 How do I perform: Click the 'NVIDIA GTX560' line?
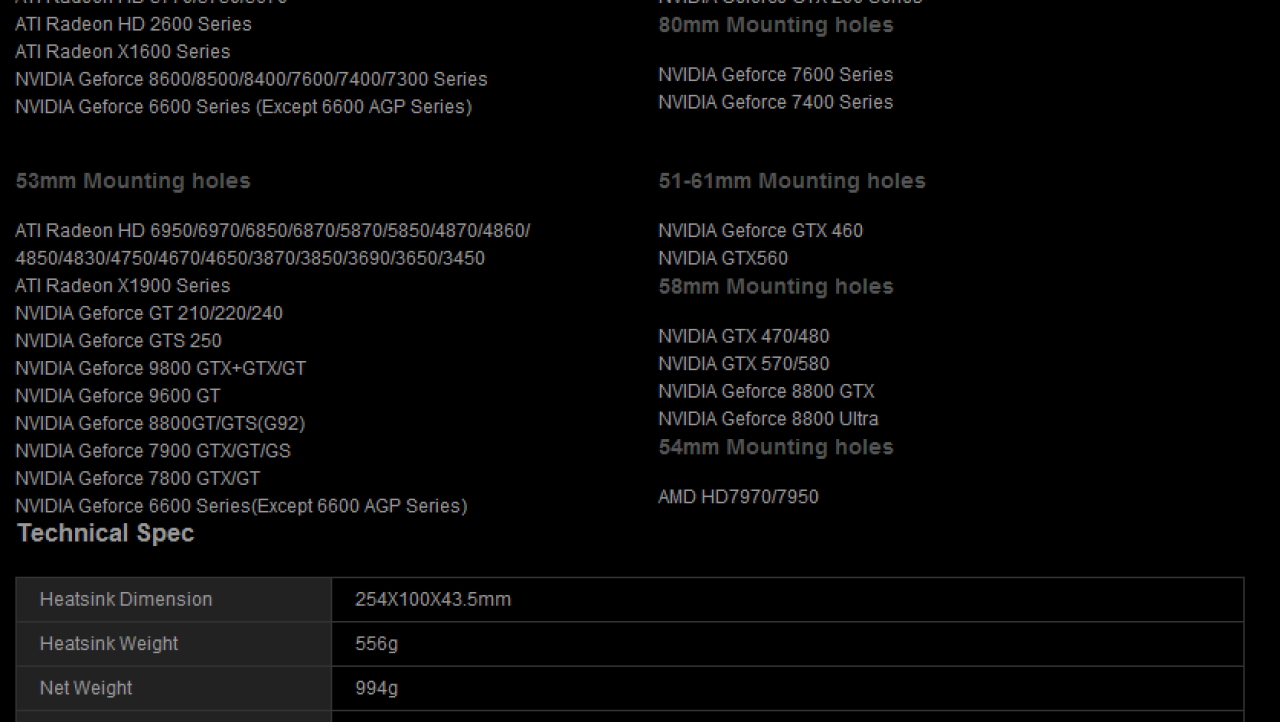point(723,258)
